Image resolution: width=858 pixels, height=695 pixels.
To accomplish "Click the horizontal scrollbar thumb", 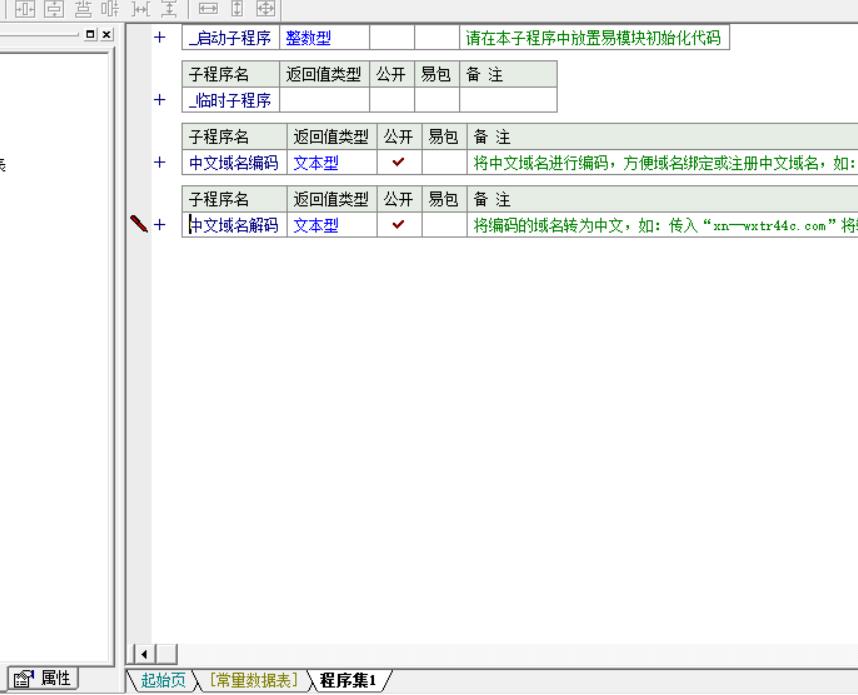I will tap(166, 654).
